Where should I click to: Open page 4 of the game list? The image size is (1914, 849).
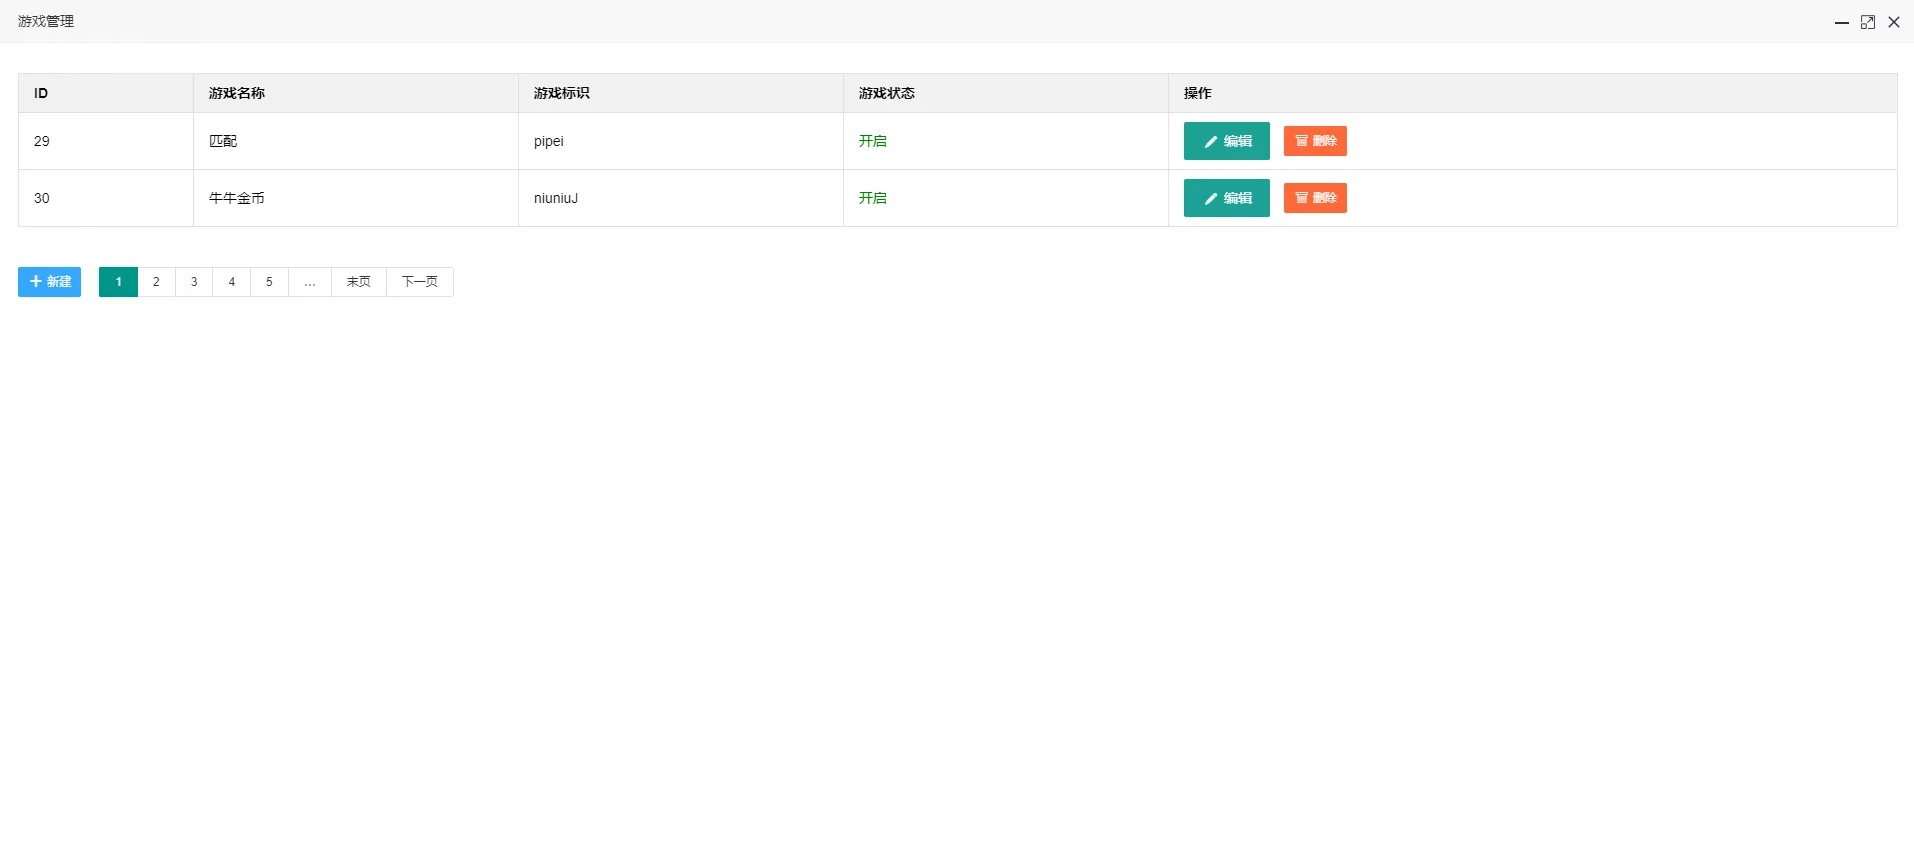click(x=231, y=282)
